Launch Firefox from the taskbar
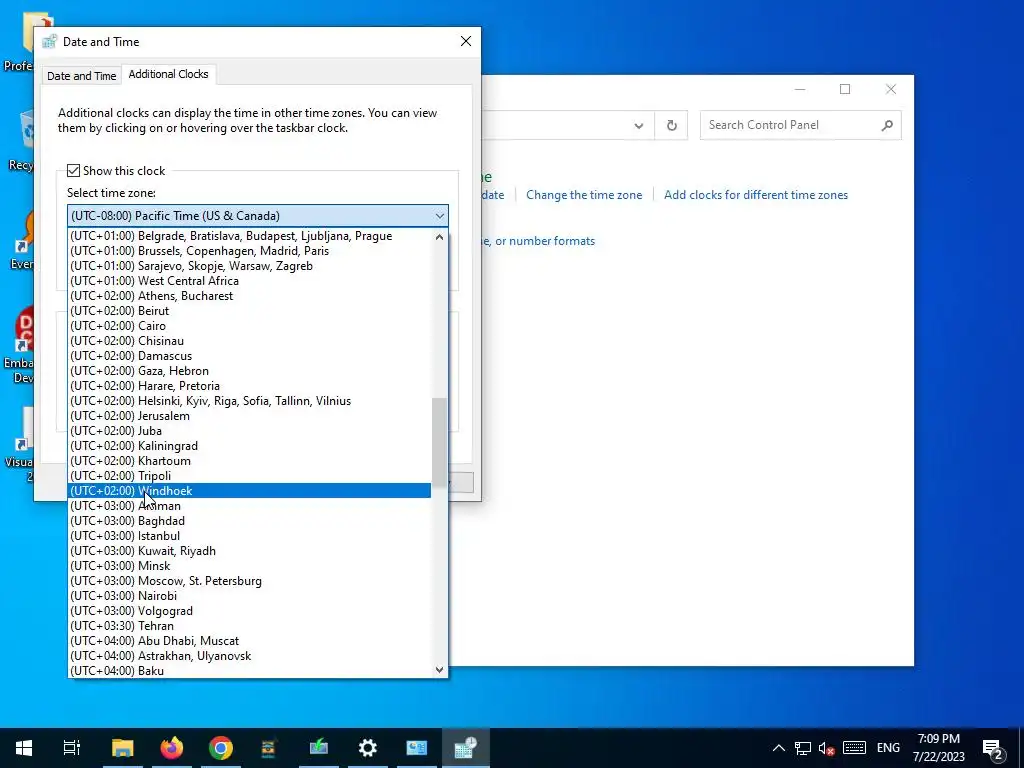1024x768 pixels. pos(172,748)
